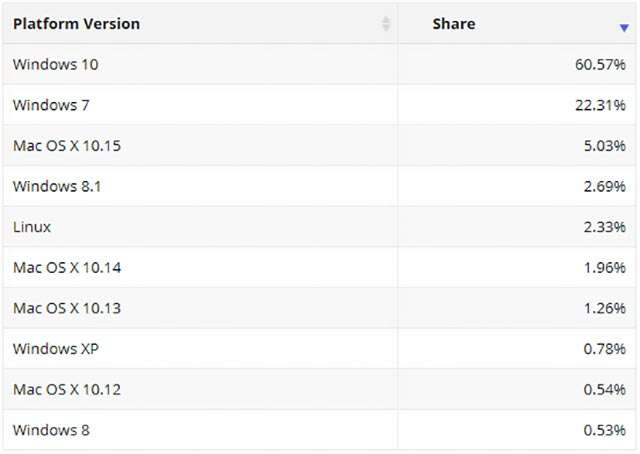This screenshot has width=640, height=454.
Task: Click the Windows XP row label
Action: tap(56, 349)
